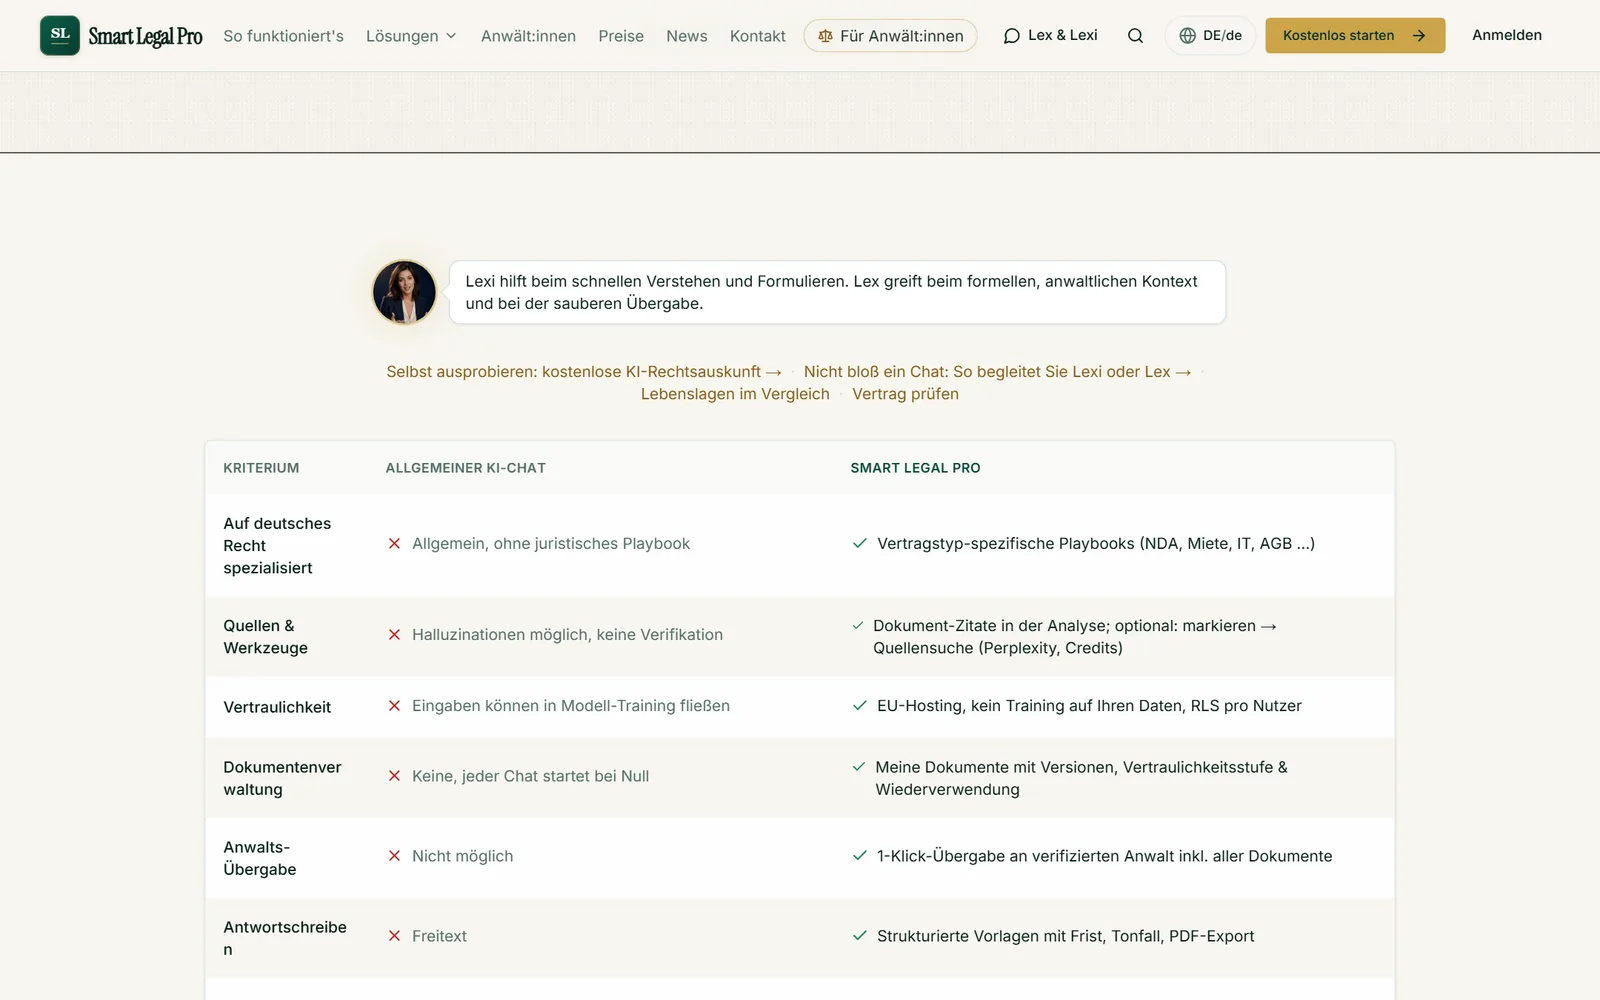Open the Preise page
Viewport: 1600px width, 1000px height.
tap(621, 36)
